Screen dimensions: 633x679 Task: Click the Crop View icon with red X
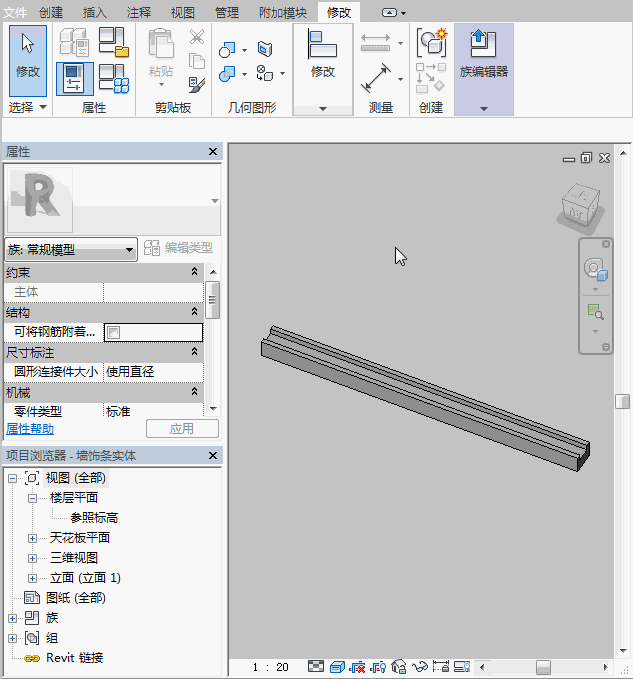[x=357, y=667]
